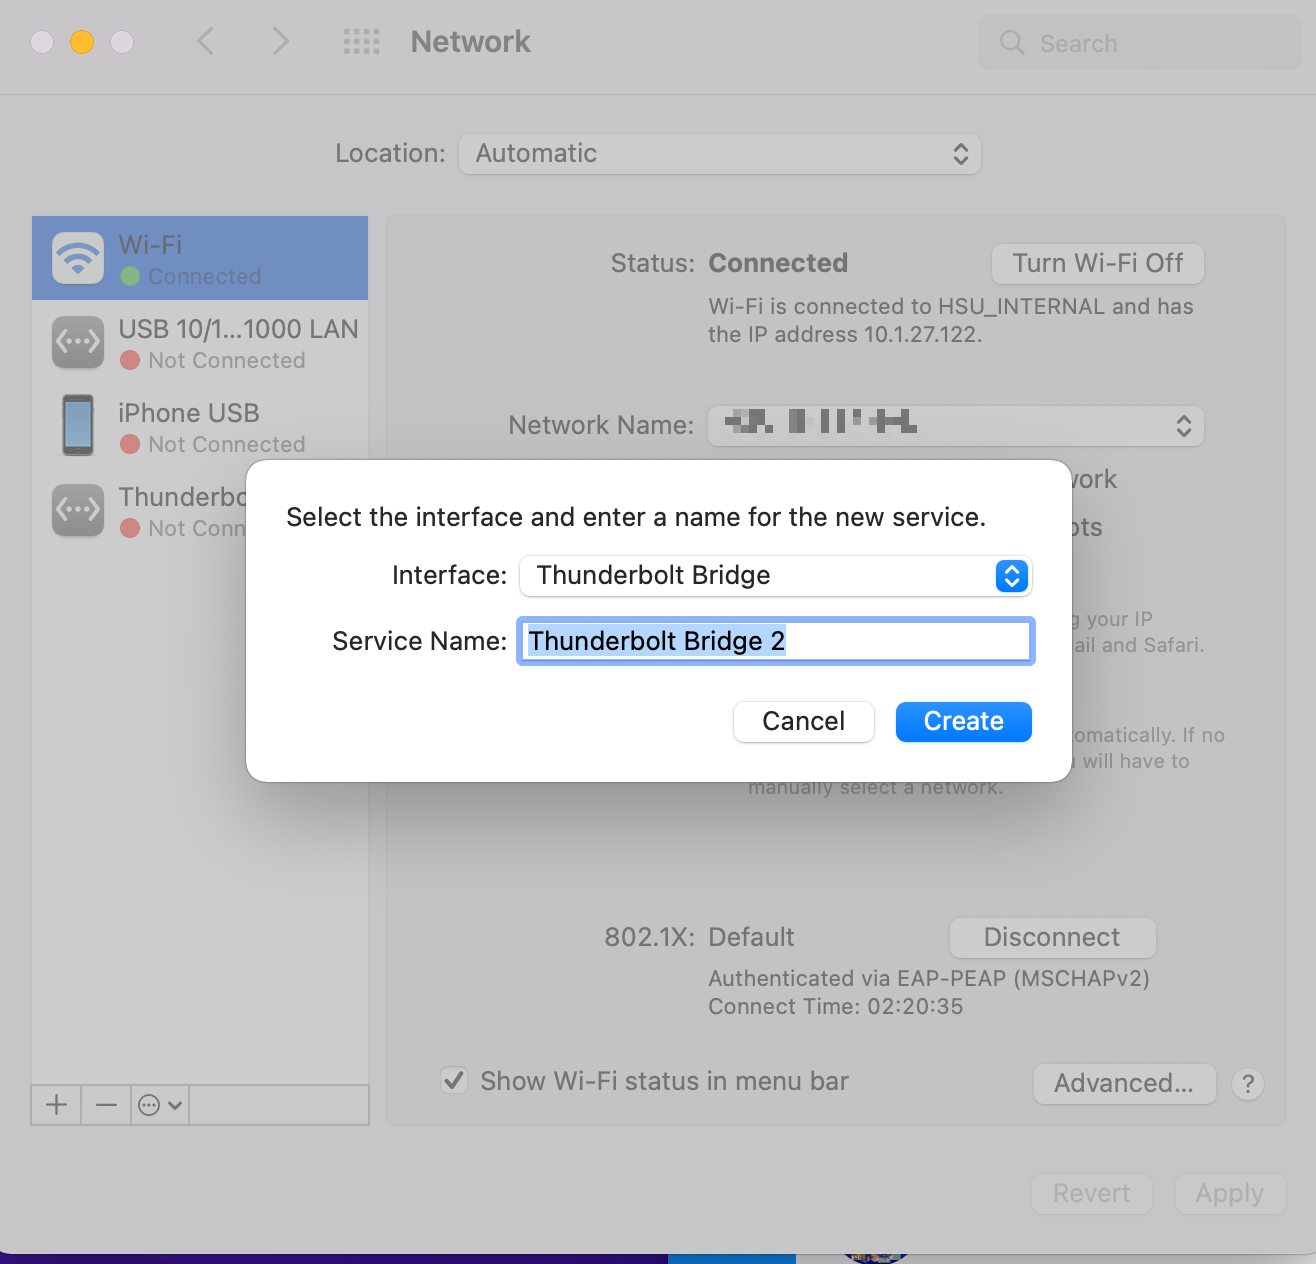
Task: Click the magnifying glass search icon
Action: coord(1012,43)
